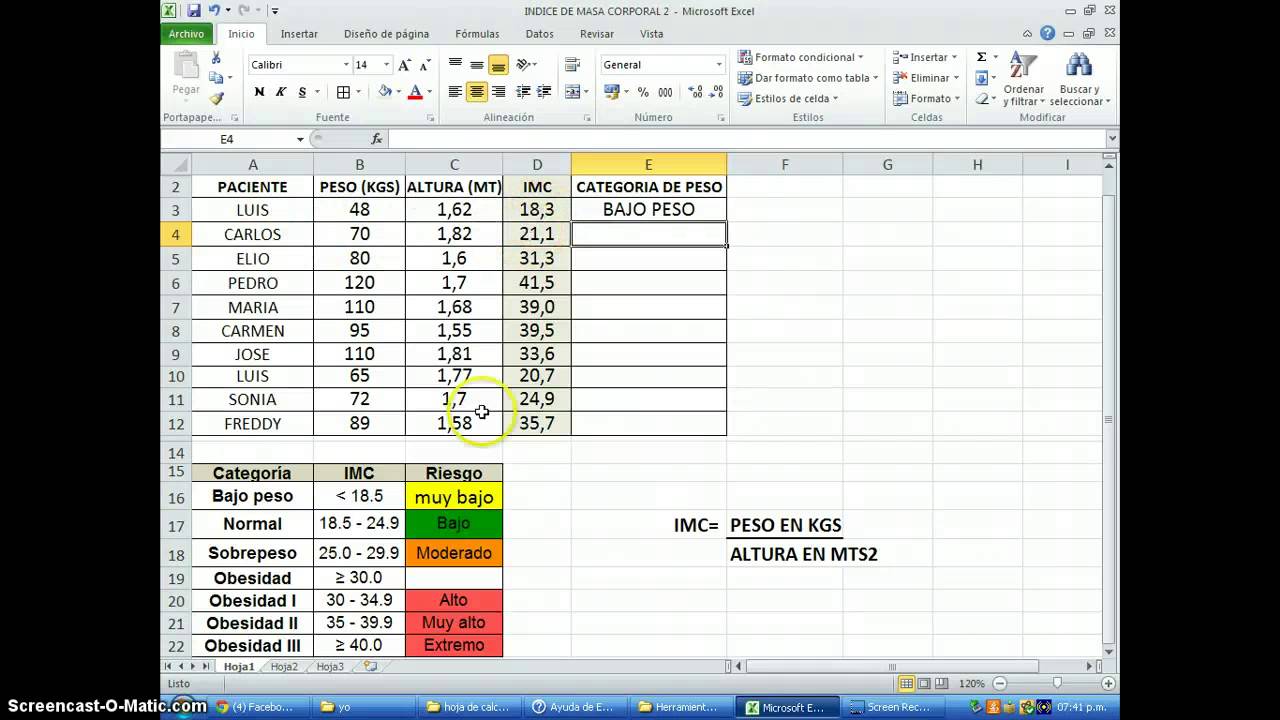Click the top align icon
Image resolution: width=1280 pixels, height=720 pixels.
[455, 65]
